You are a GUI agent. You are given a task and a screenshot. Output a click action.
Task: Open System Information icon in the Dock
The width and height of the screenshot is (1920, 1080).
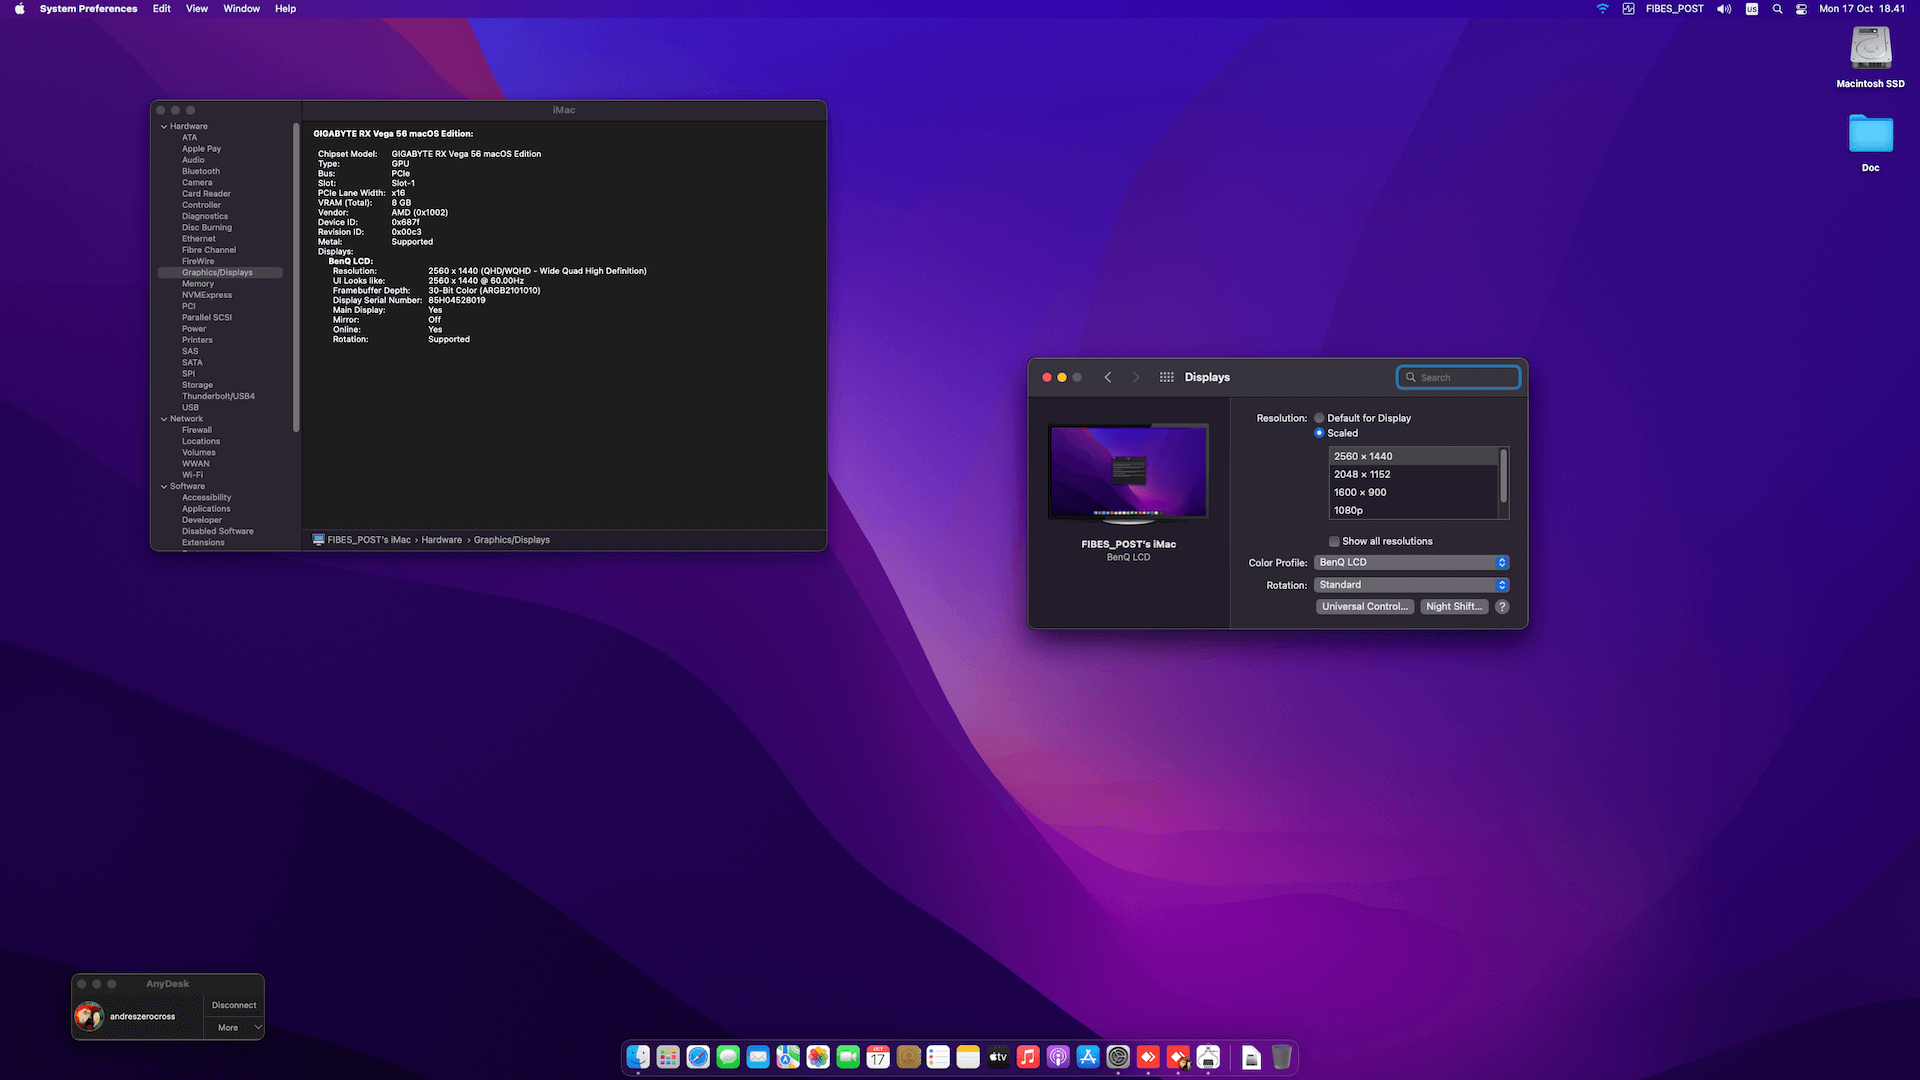click(1208, 1057)
